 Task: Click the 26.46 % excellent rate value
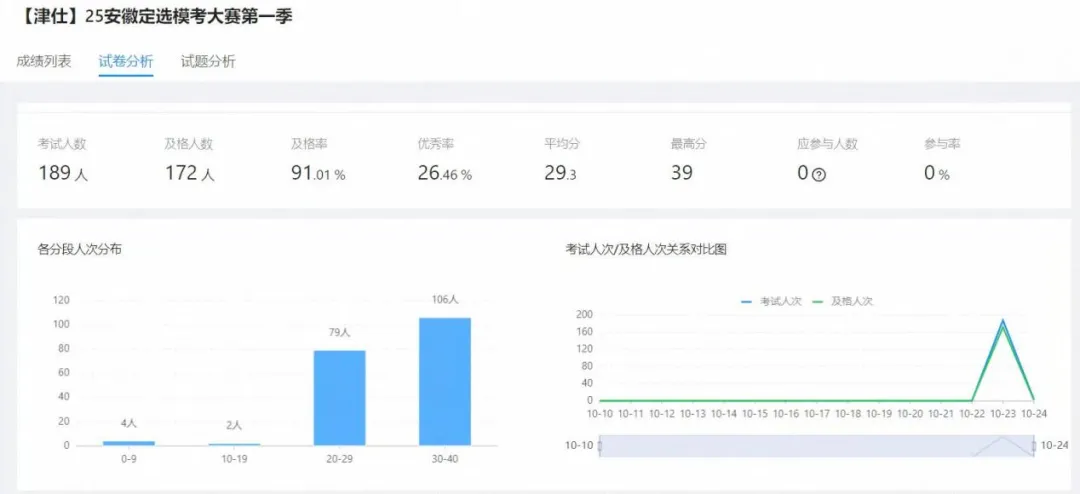coord(445,173)
